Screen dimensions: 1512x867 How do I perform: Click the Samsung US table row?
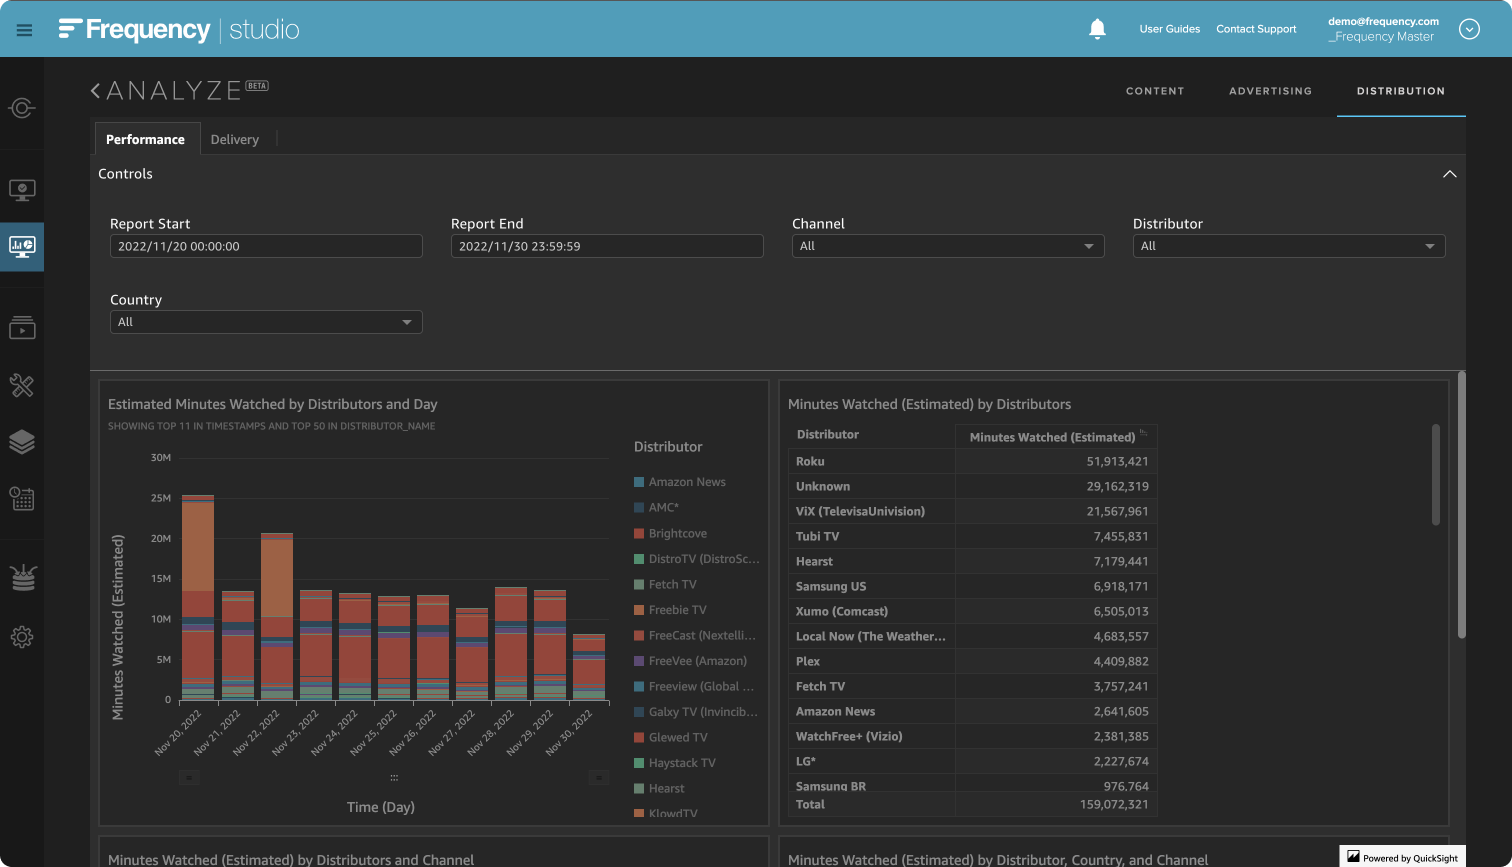pos(972,586)
